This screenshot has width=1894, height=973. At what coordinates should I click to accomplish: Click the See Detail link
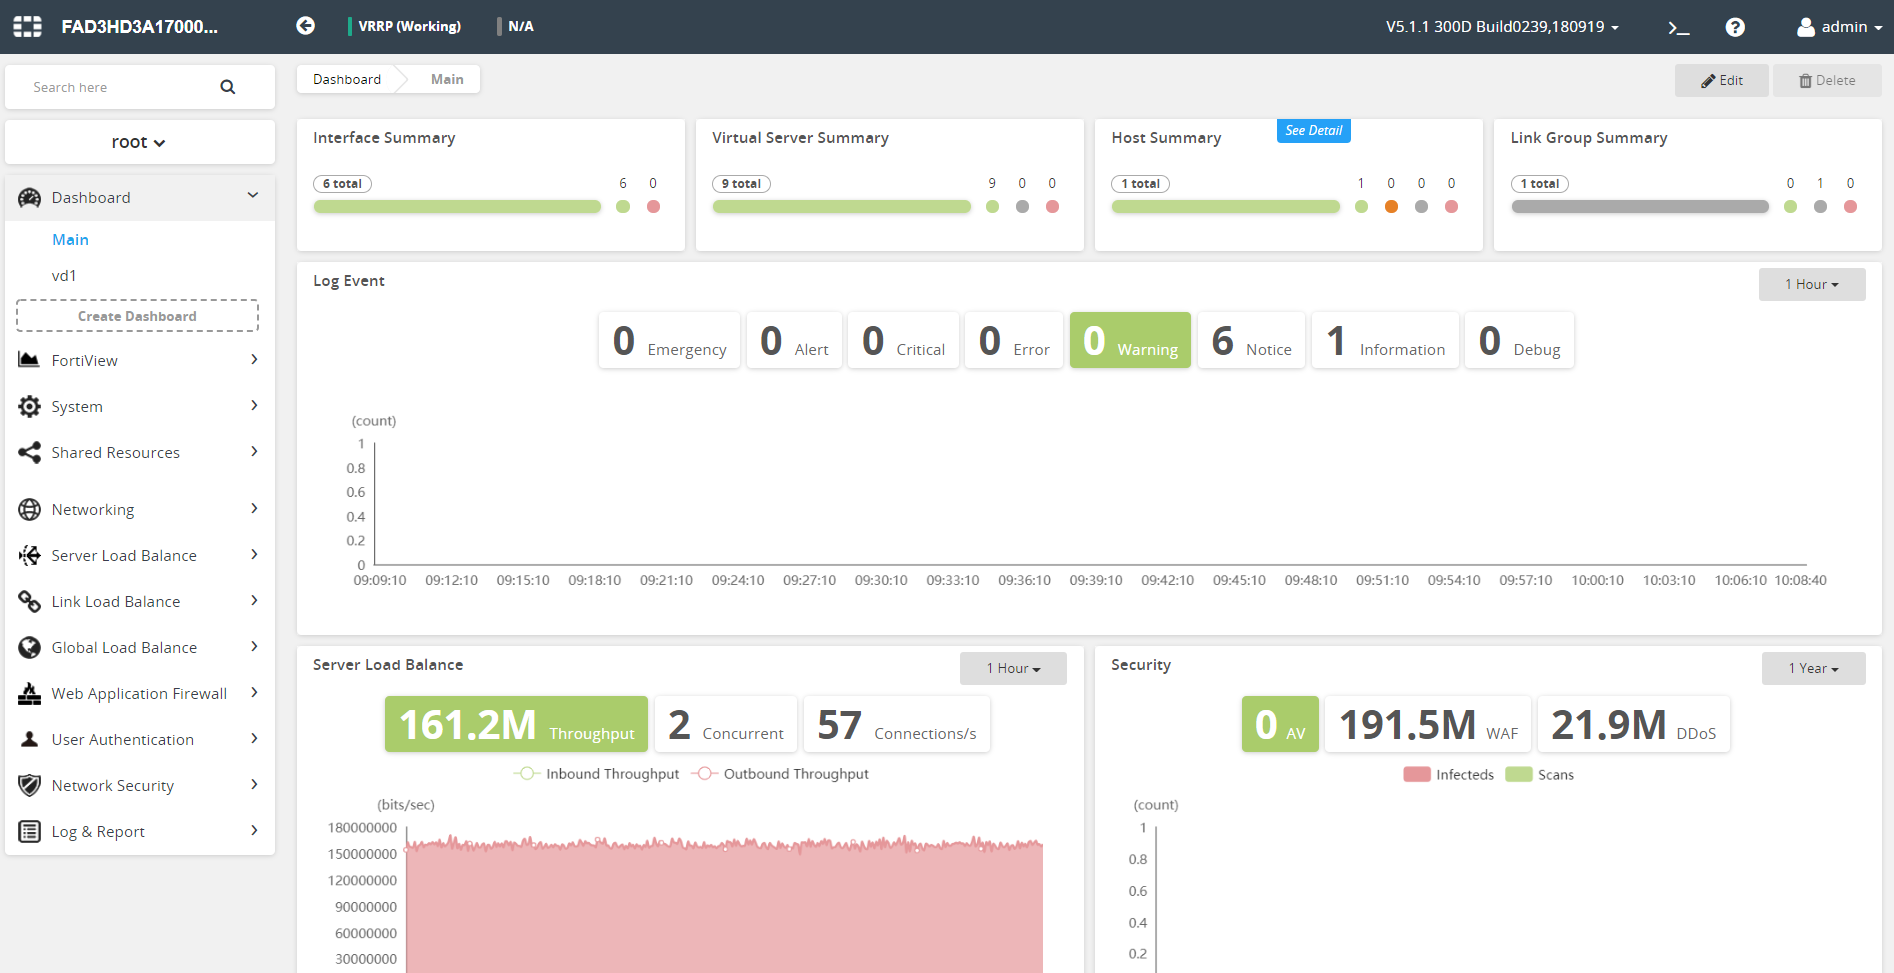coord(1313,131)
